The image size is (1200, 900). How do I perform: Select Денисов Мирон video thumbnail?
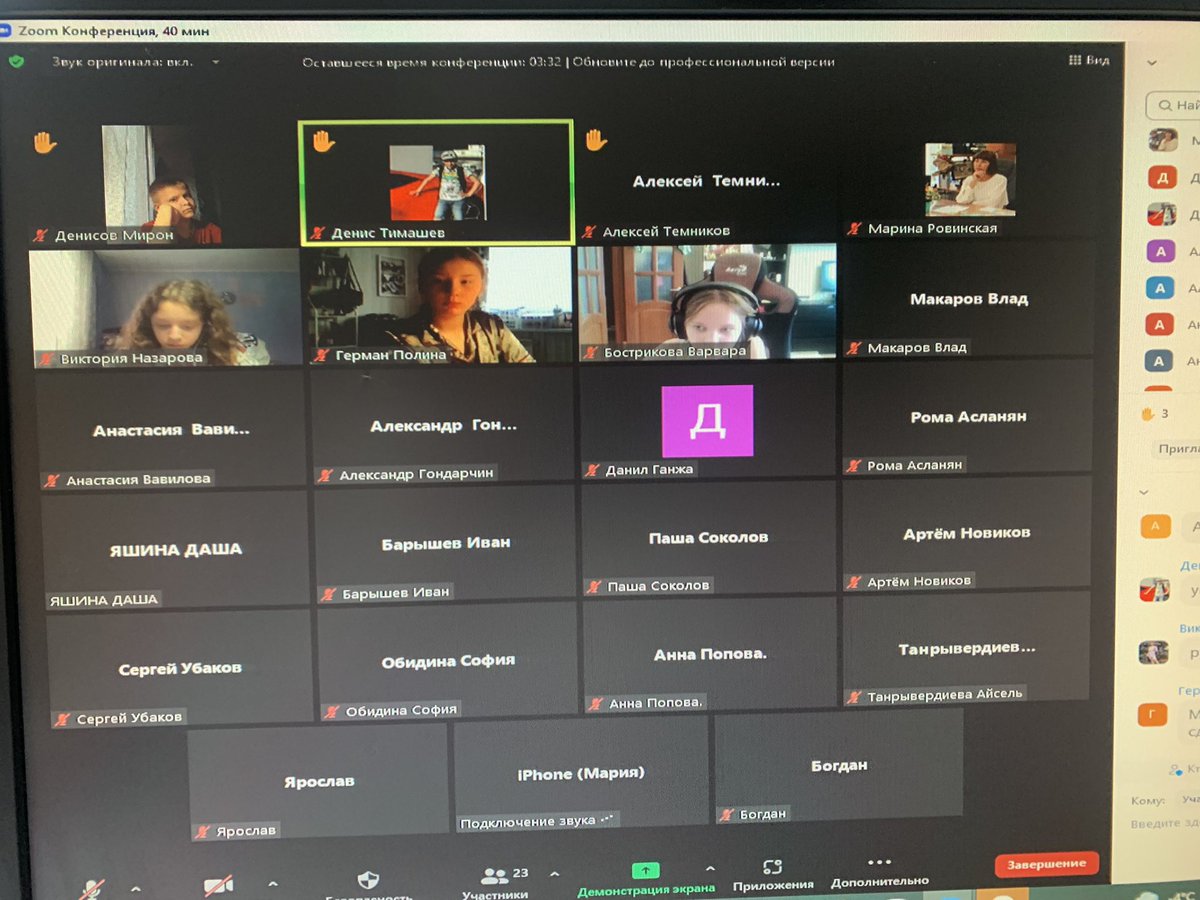click(x=161, y=183)
